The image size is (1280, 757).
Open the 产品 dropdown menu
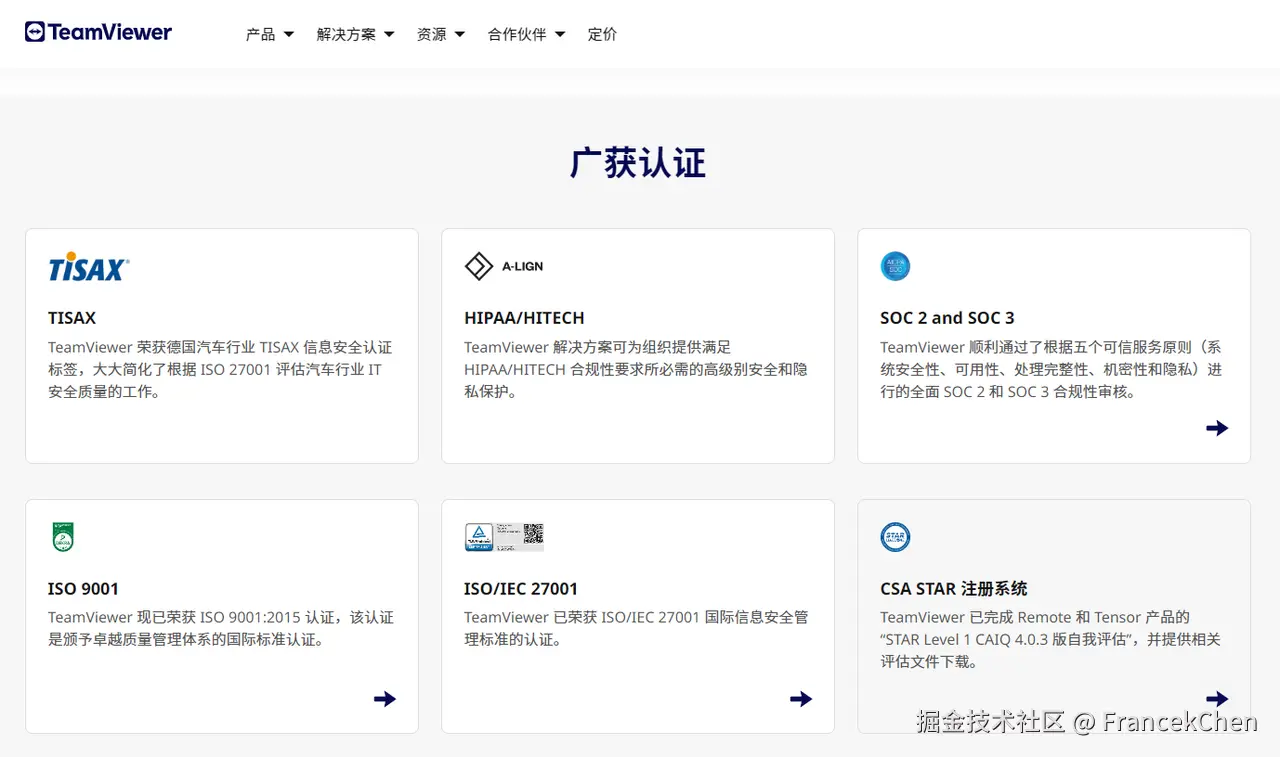[x=270, y=34]
